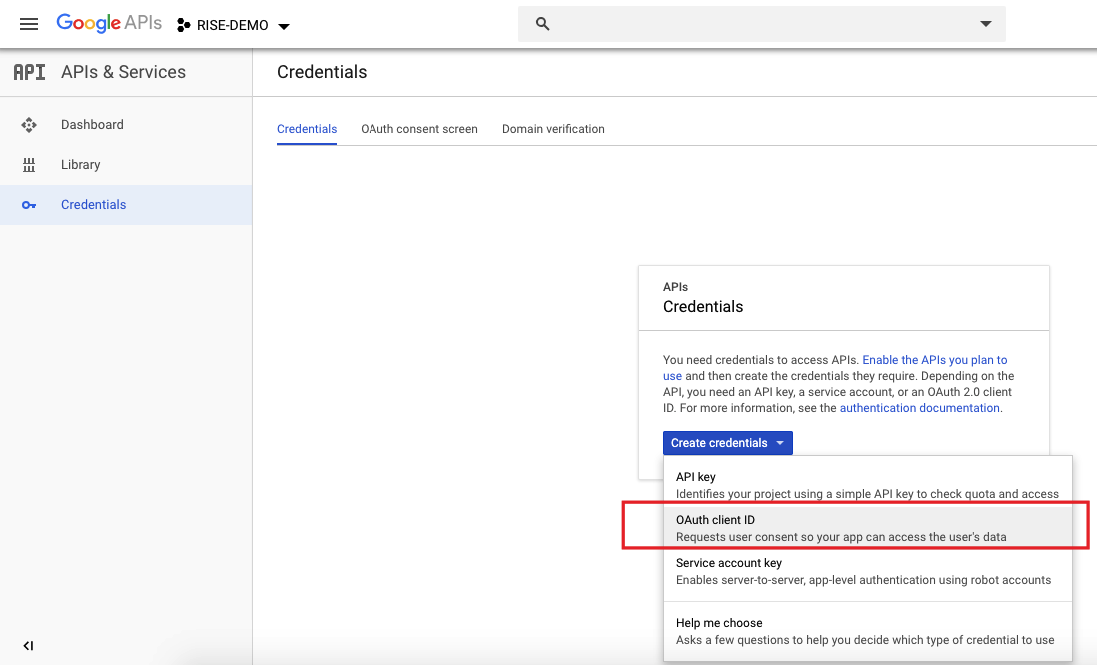Click the key icon beside Credentials
Viewport: 1097px width, 665px height.
29,205
